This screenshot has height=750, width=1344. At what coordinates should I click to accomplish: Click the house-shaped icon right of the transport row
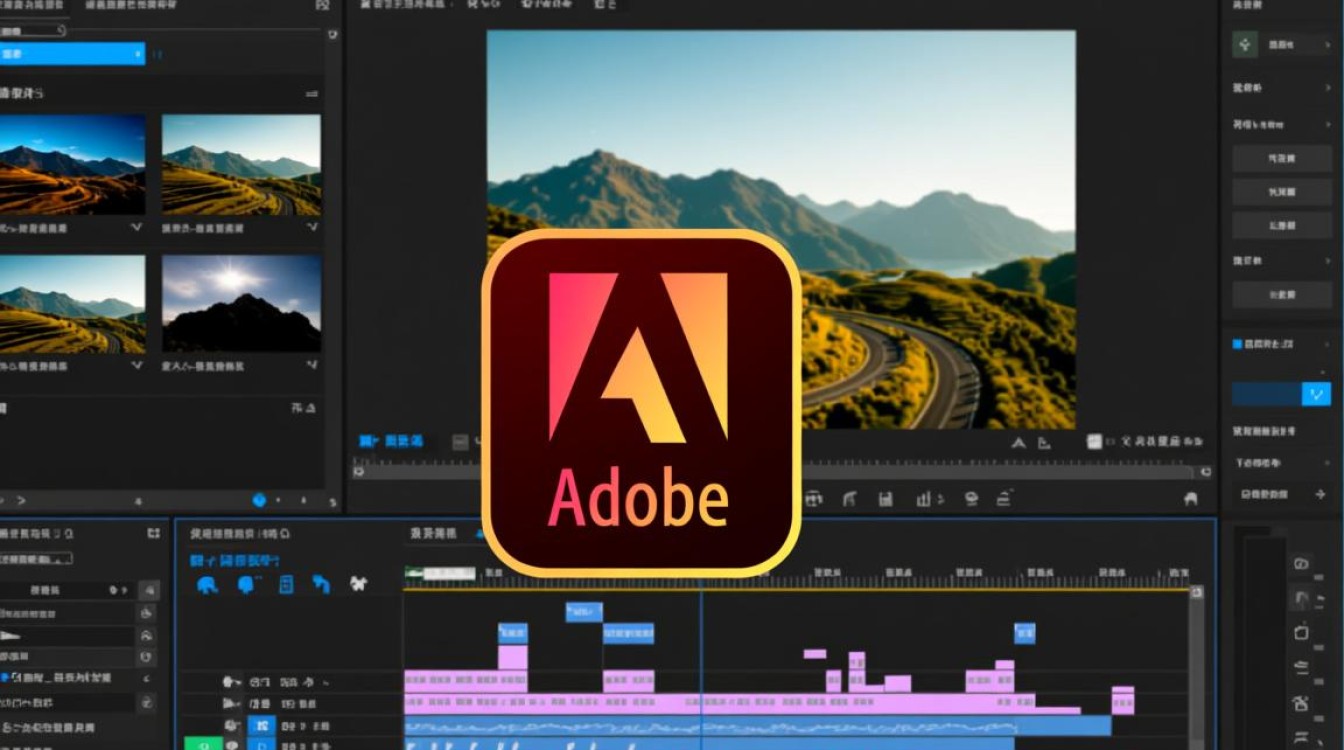pyautogui.click(x=1191, y=498)
